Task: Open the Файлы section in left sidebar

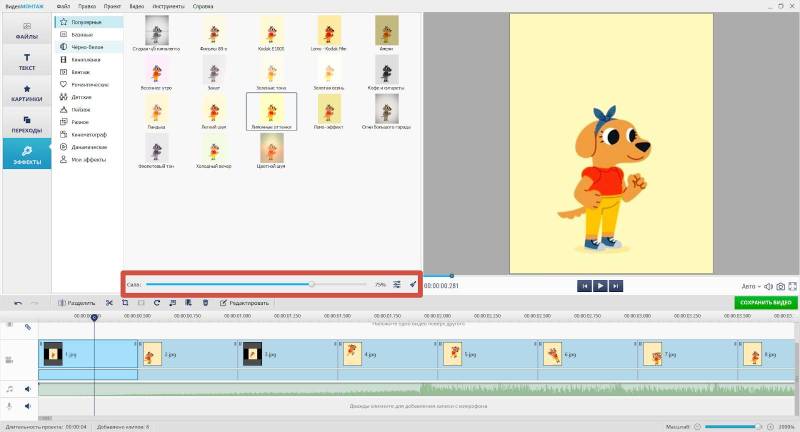Action: pos(27,30)
